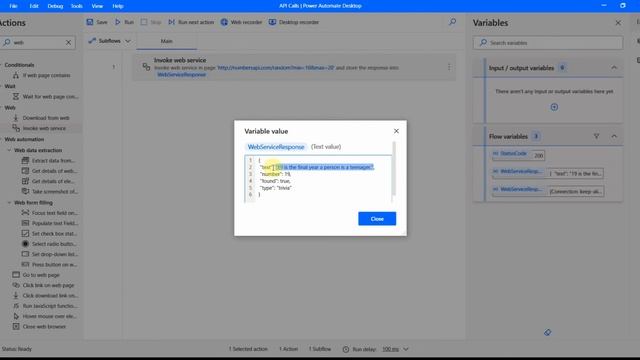The width and height of the screenshot is (640, 360).
Task: Collapse the Conditionals group
Action: pos(1,65)
